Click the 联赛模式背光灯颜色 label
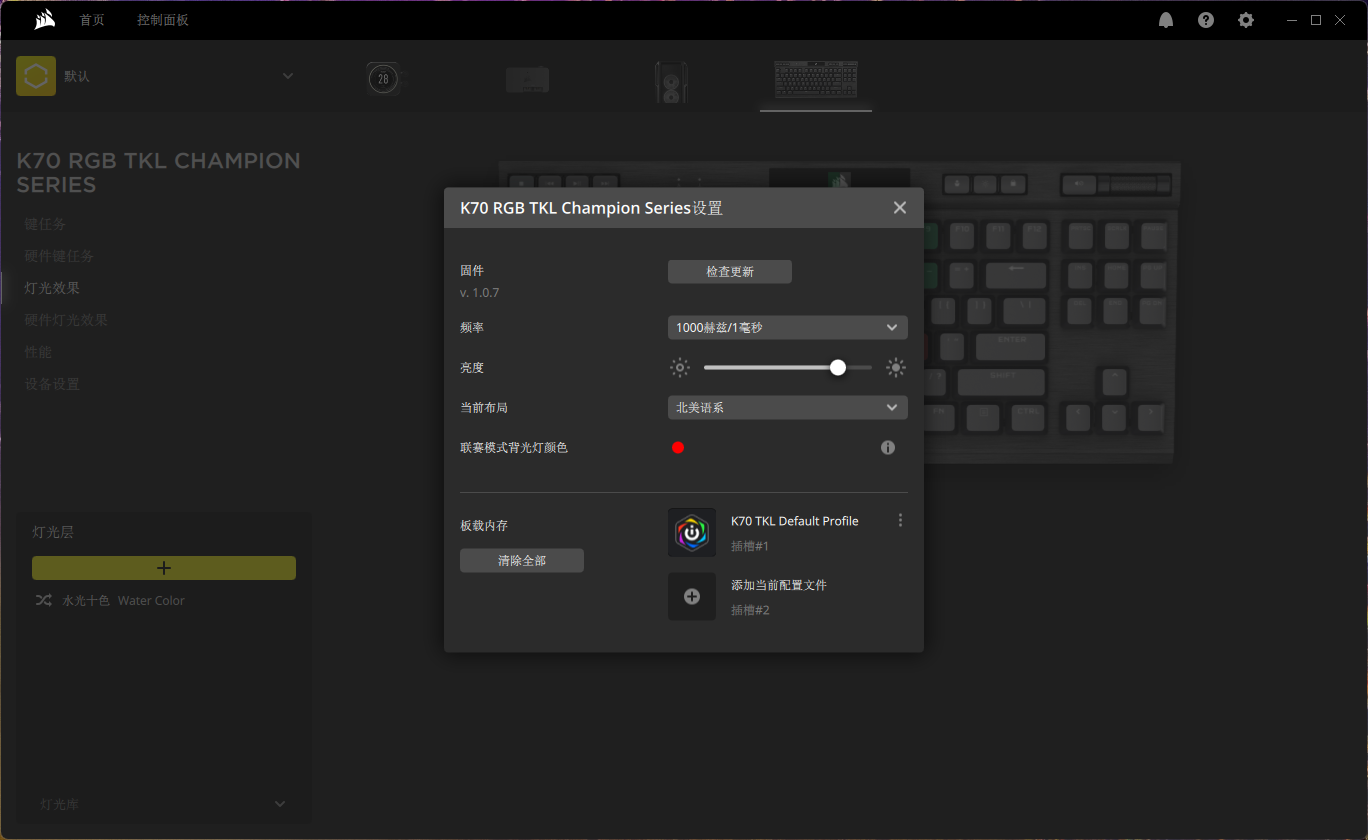This screenshot has height=840, width=1368. tap(514, 448)
